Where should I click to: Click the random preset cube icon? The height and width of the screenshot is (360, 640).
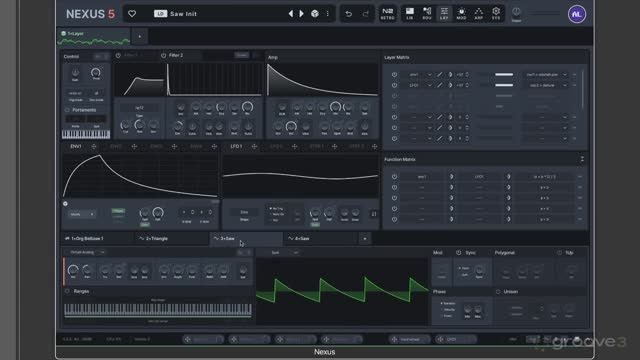[315, 14]
